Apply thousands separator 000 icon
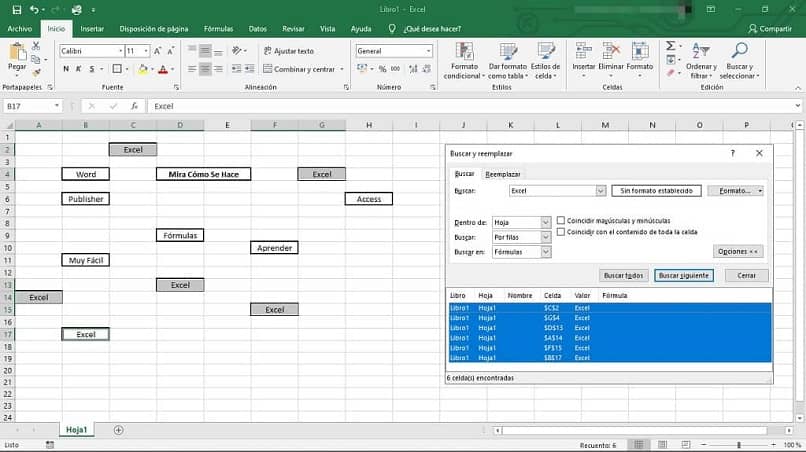This screenshot has width=806, height=452. coord(395,69)
